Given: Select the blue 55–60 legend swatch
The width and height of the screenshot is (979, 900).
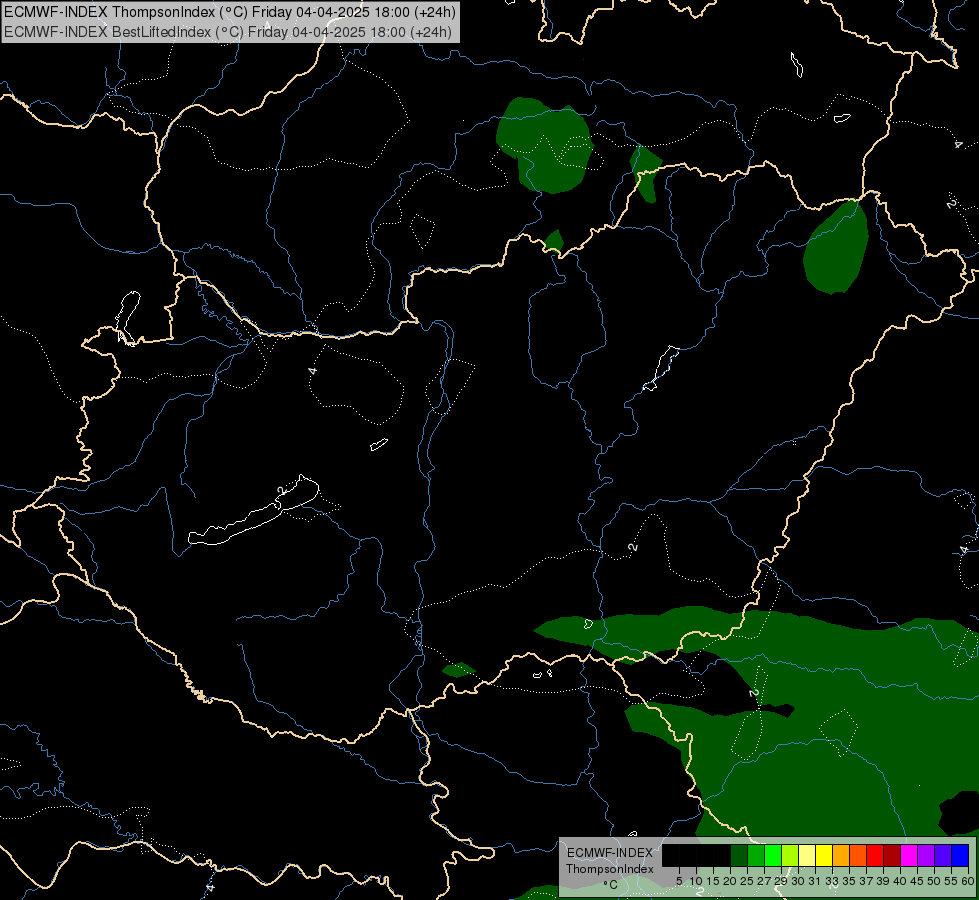Looking at the screenshot, I should coord(960,855).
